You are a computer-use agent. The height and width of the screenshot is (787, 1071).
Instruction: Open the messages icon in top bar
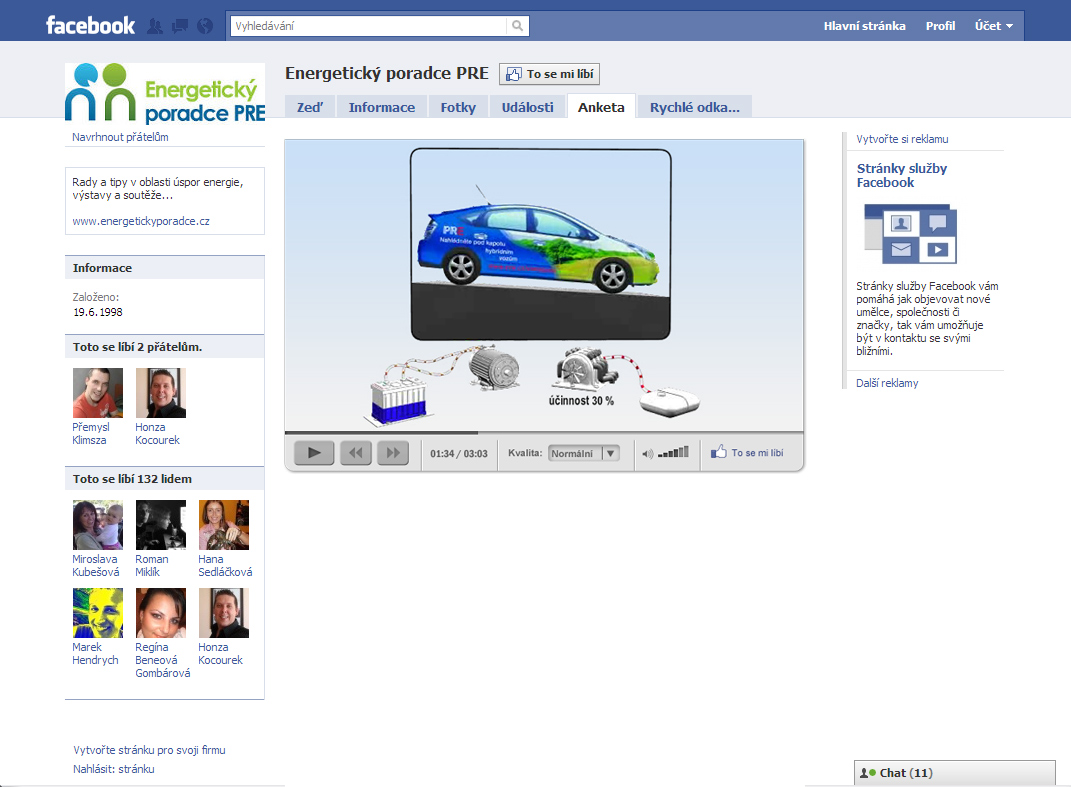180,26
